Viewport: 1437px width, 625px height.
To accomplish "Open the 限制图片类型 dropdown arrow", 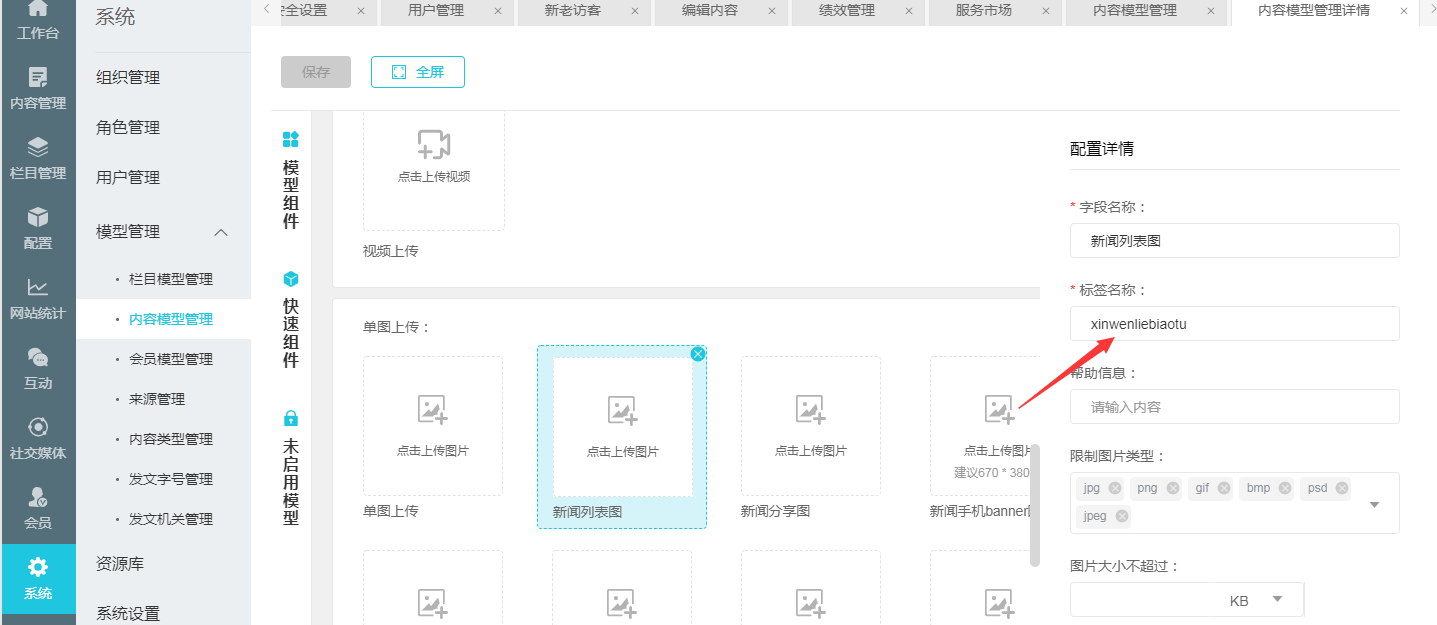I will 1375,504.
